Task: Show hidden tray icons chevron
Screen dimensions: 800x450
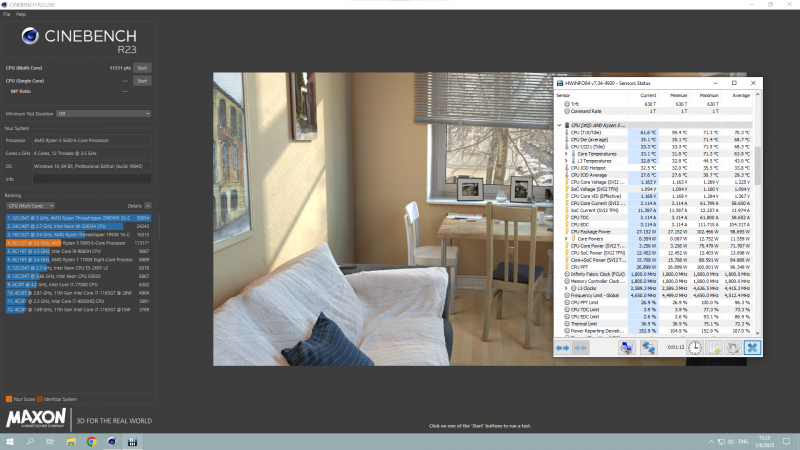Action: click(710, 442)
